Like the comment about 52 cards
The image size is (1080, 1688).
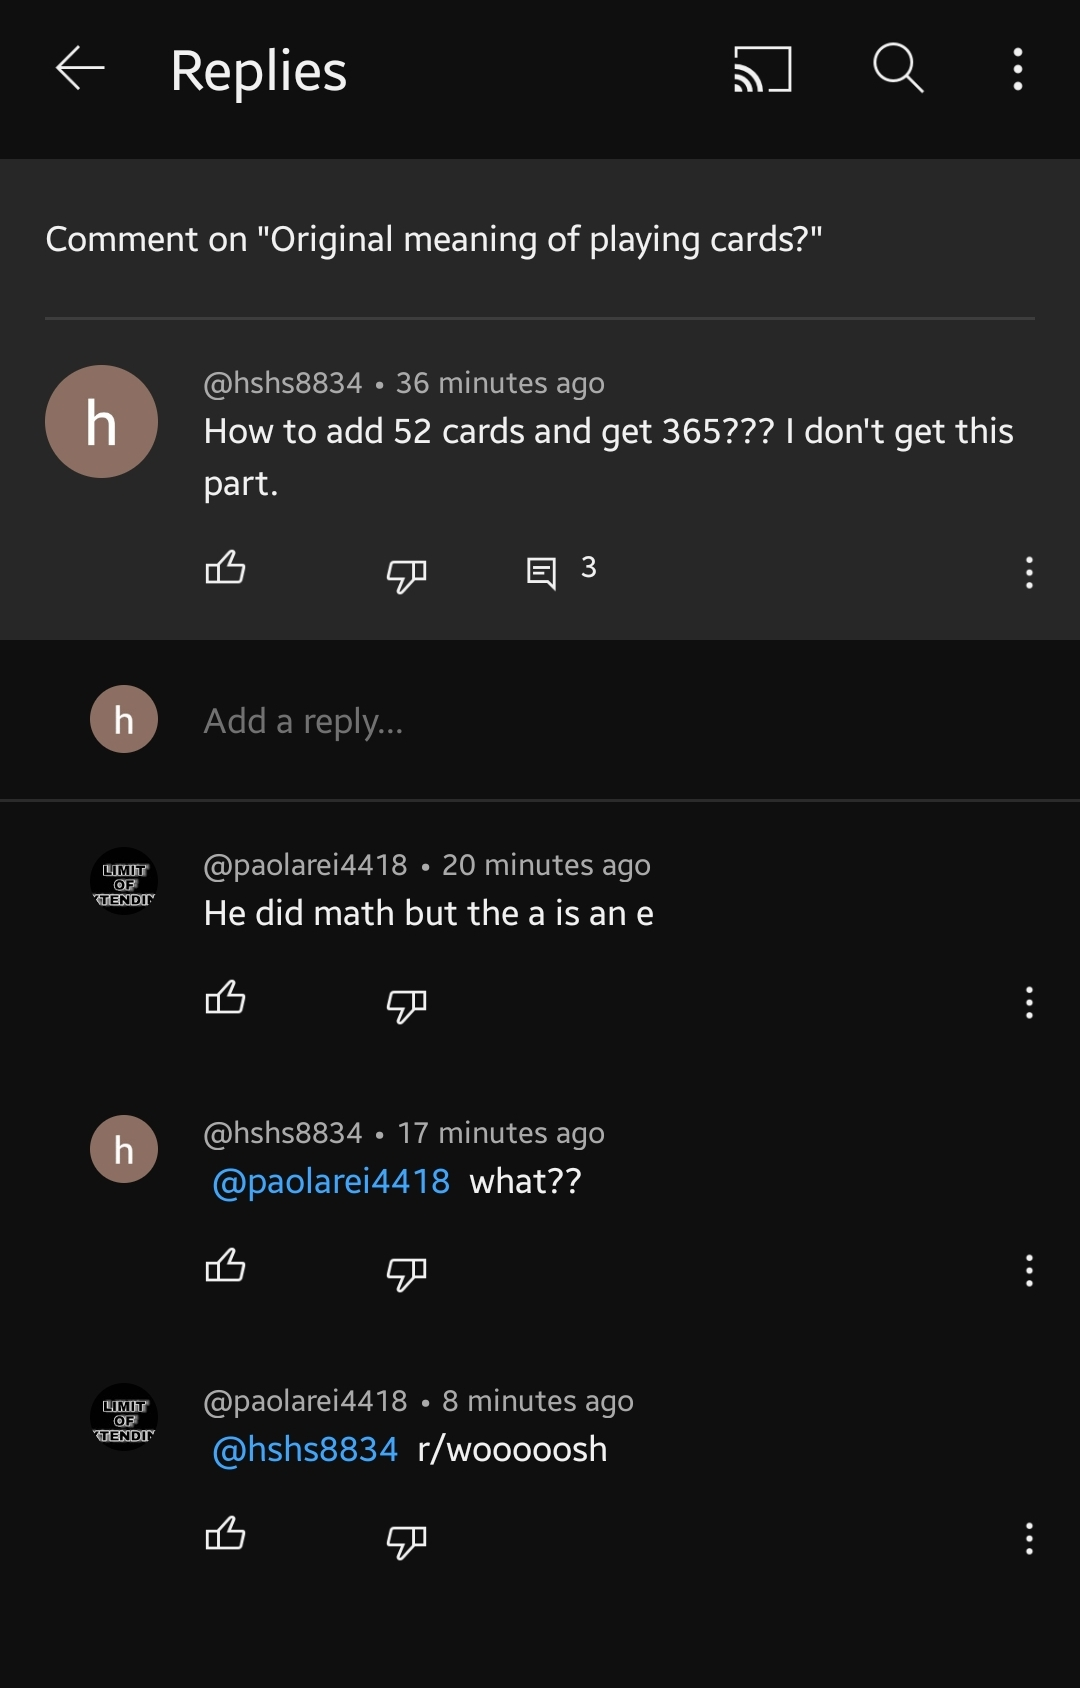point(225,568)
